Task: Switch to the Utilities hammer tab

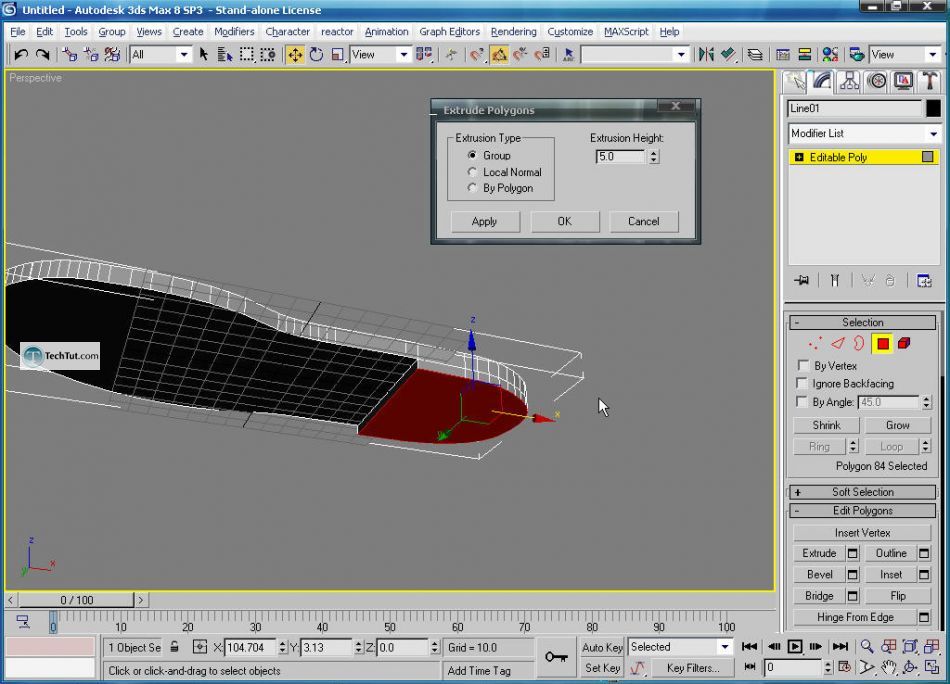Action: tap(929, 81)
